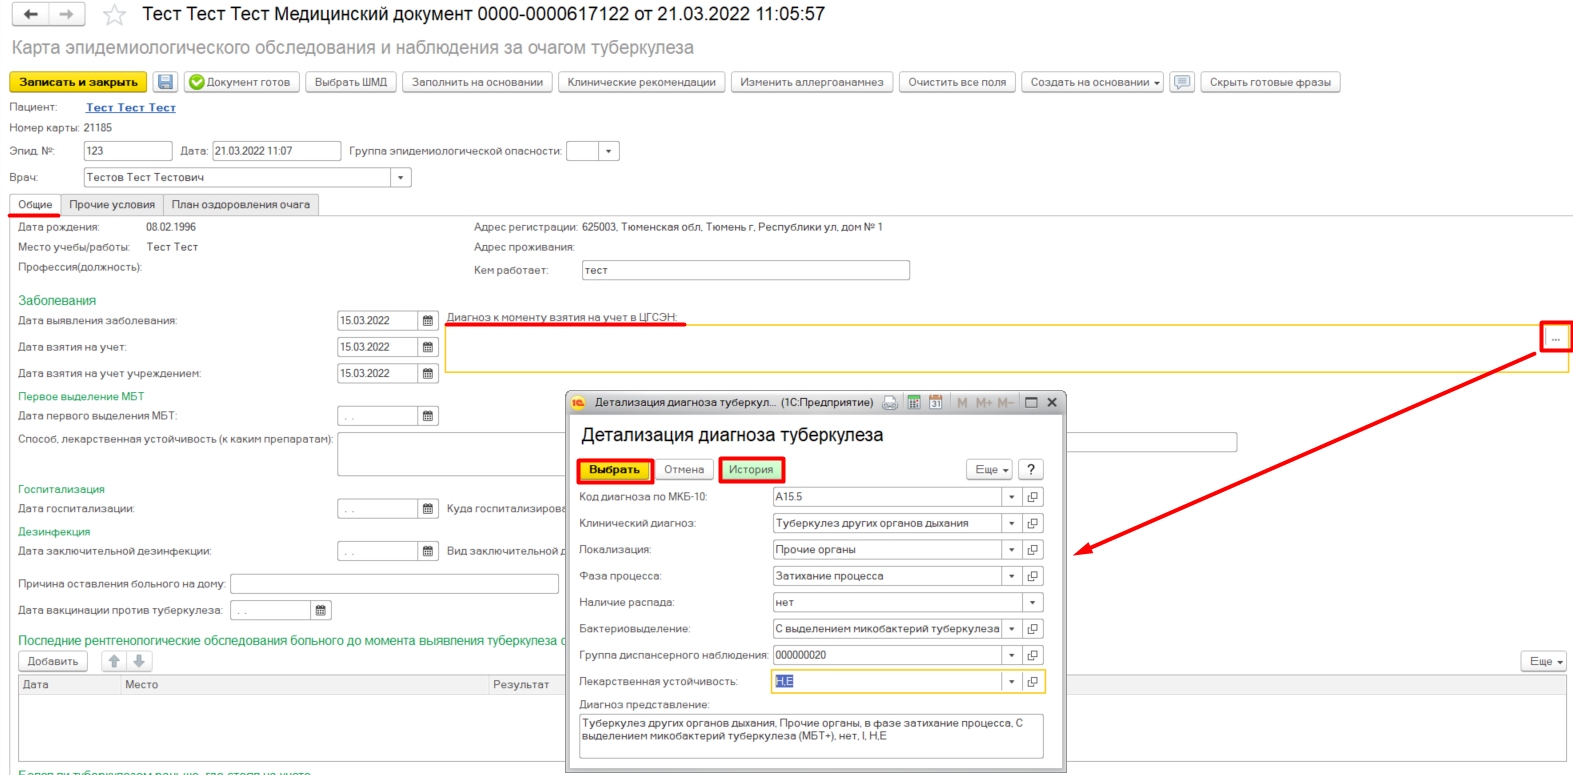This screenshot has height=775, width=1573.
Task: Open calendar for disease detection date
Action: pos(428,321)
